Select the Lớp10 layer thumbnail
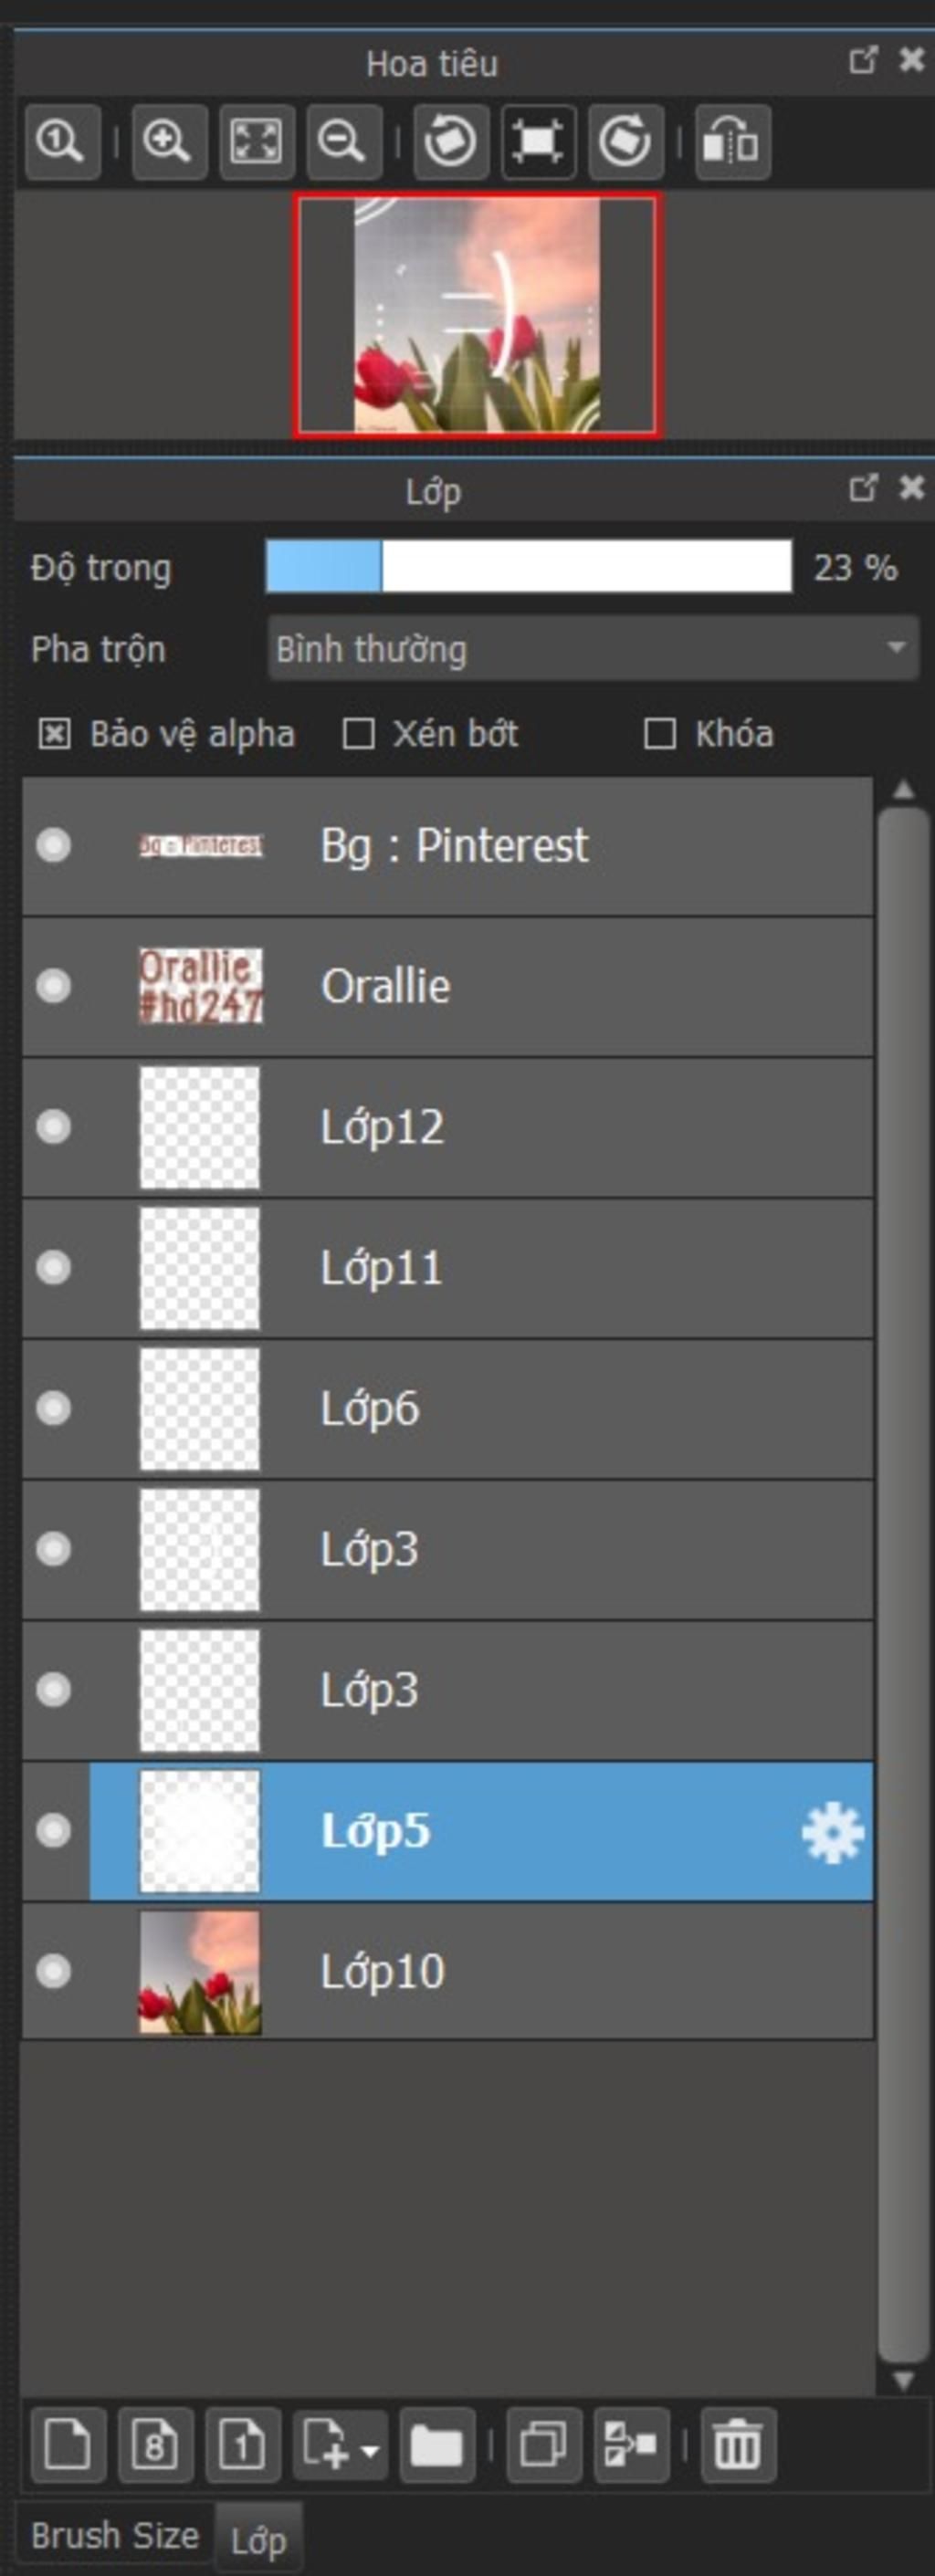Viewport: 935px width, 2576px height. 200,1972
